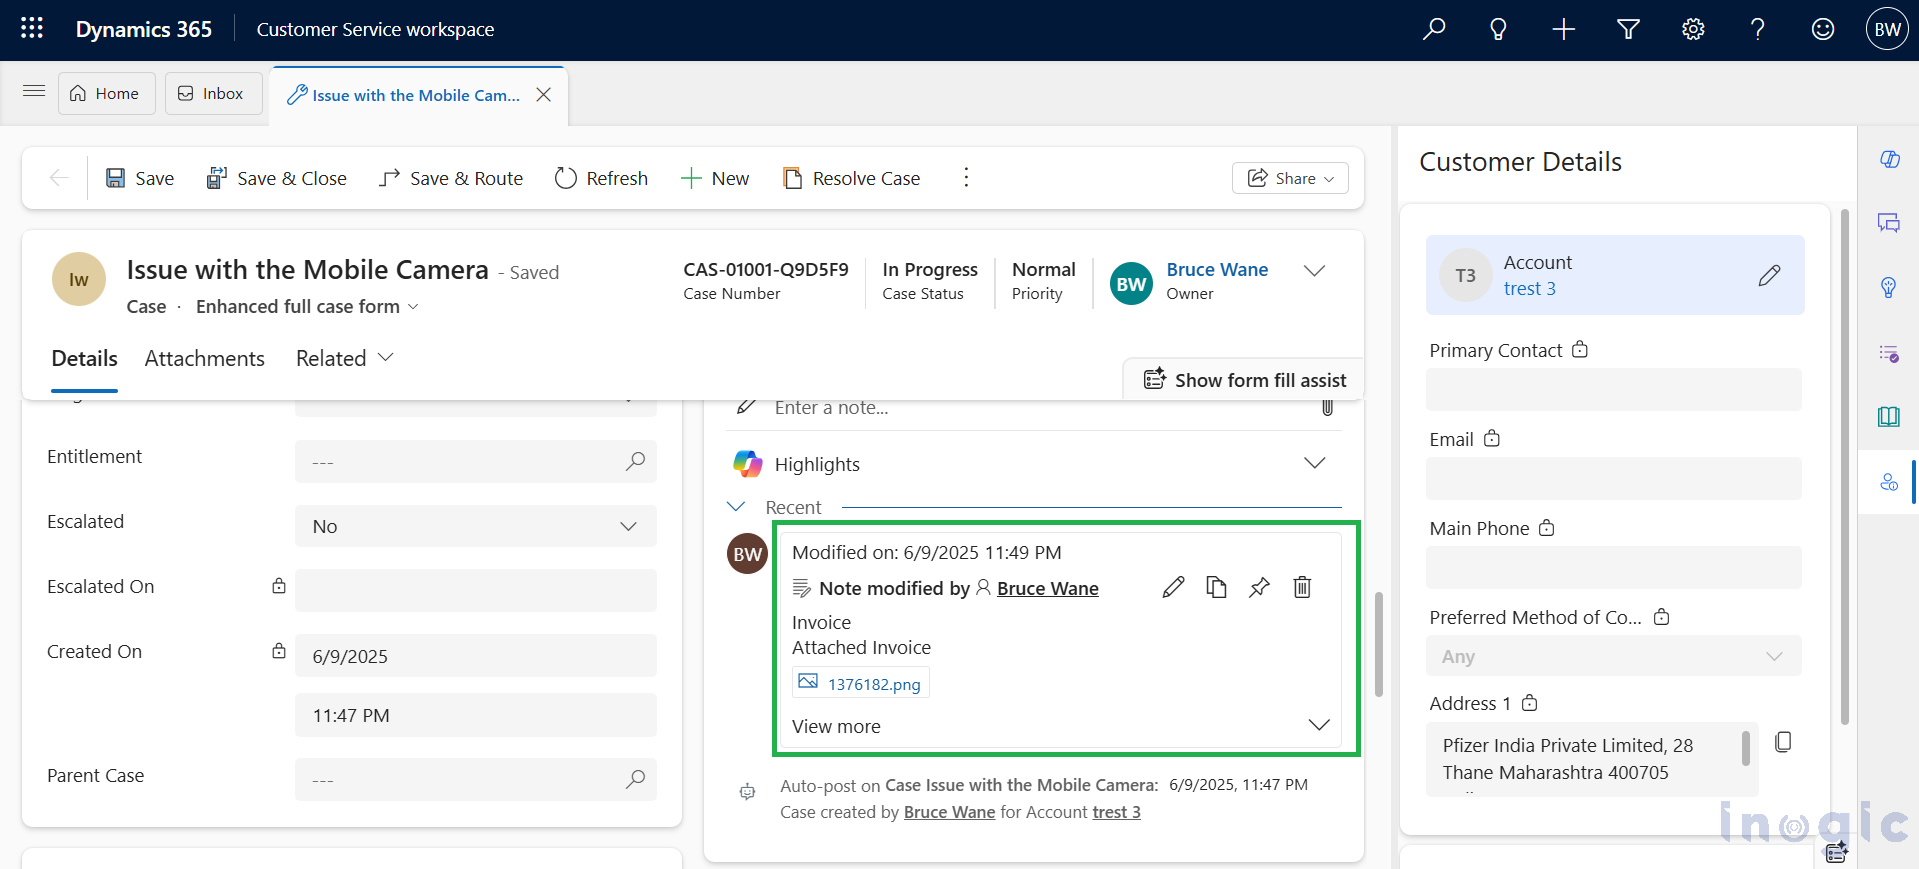Switch to the Details tab
1919x869 pixels.
84,358
